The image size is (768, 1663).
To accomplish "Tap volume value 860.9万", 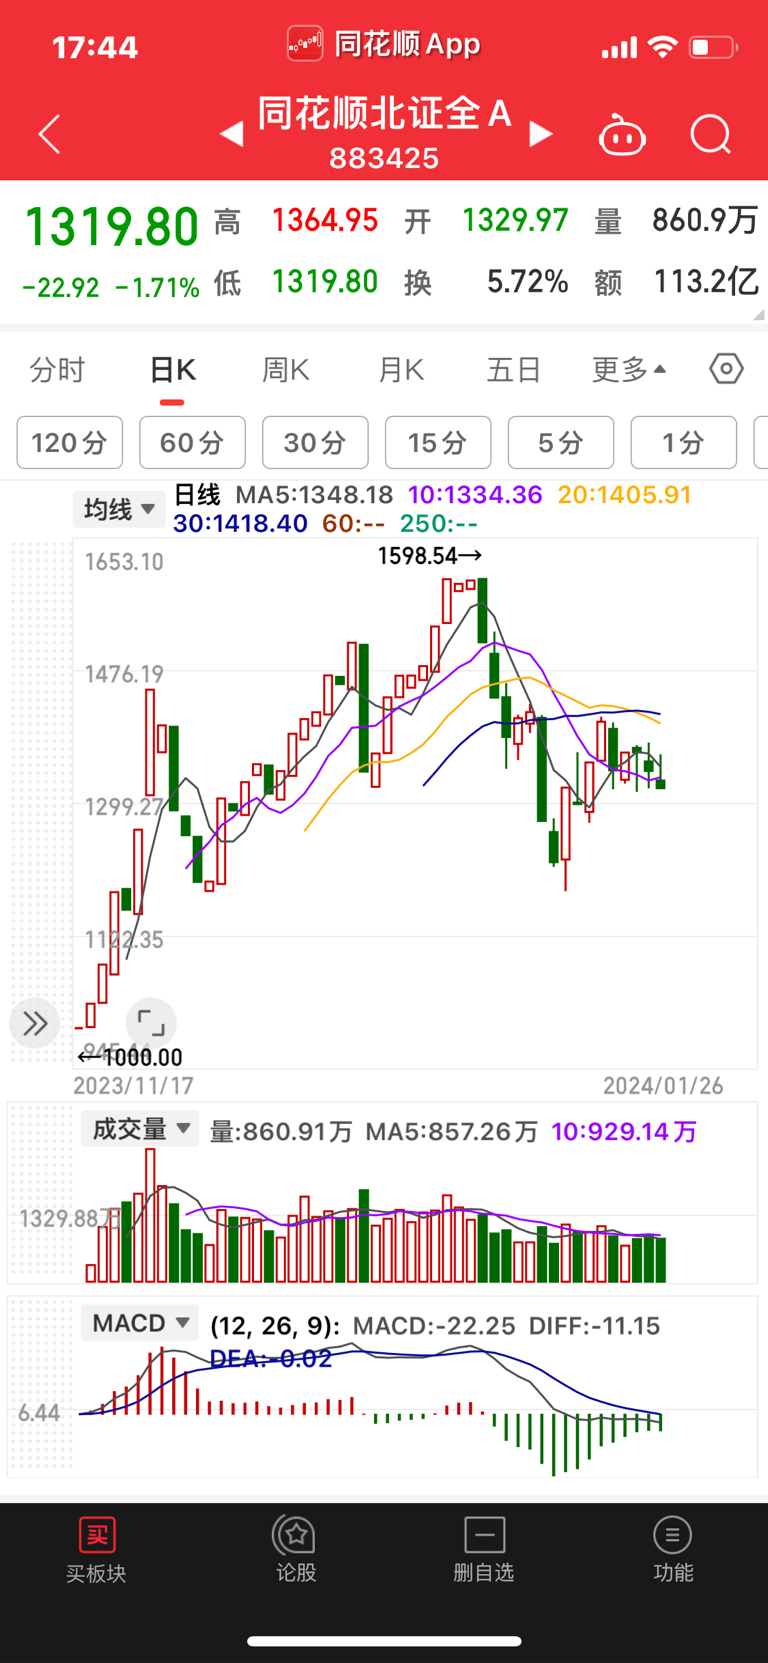I will 705,220.
